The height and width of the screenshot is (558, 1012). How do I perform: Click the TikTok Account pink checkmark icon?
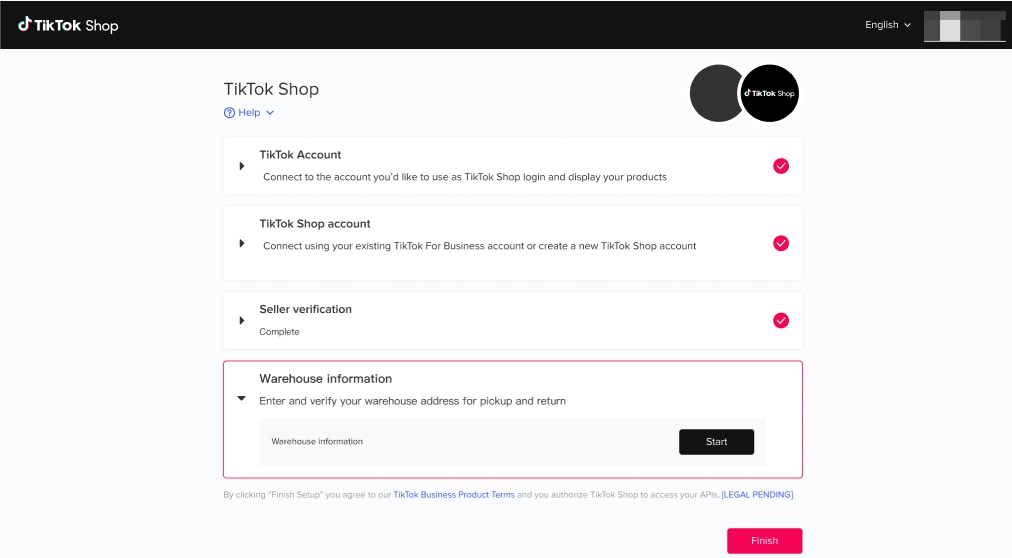pos(781,166)
